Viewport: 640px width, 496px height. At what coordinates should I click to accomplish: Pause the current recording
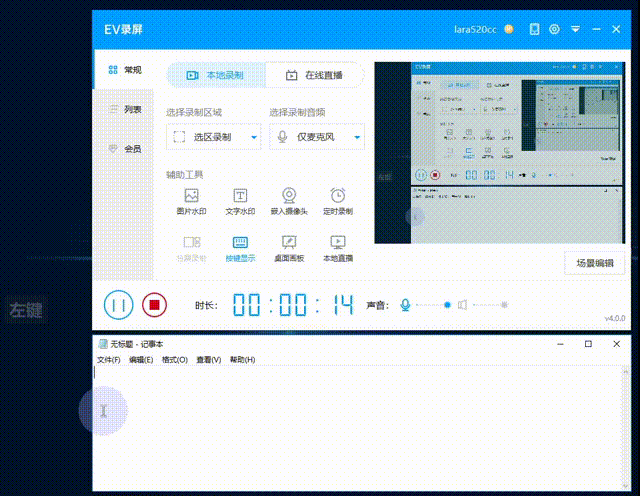[x=118, y=305]
